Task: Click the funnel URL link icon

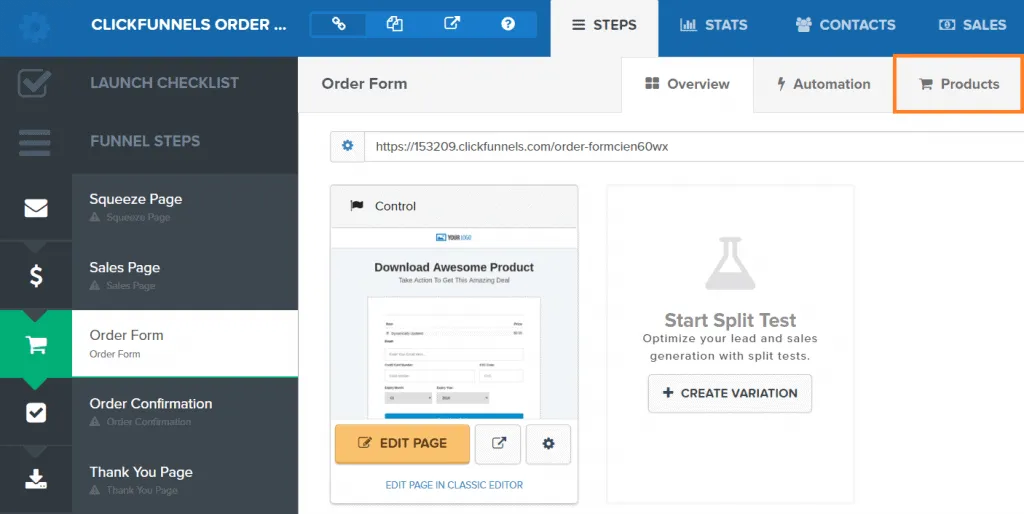Action: coord(338,24)
